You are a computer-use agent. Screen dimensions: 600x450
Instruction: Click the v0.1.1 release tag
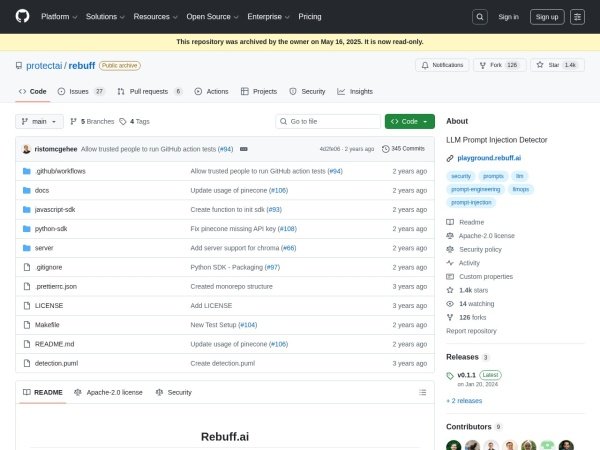(x=466, y=375)
